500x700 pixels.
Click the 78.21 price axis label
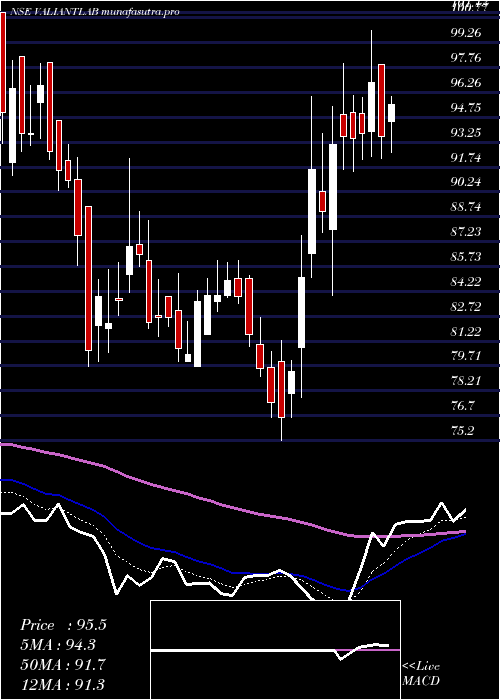point(466,381)
